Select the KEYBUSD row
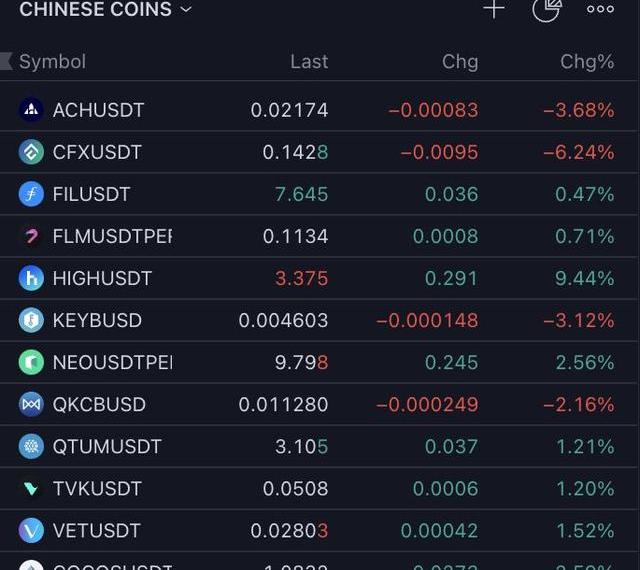This screenshot has width=640, height=570. tap(319, 320)
